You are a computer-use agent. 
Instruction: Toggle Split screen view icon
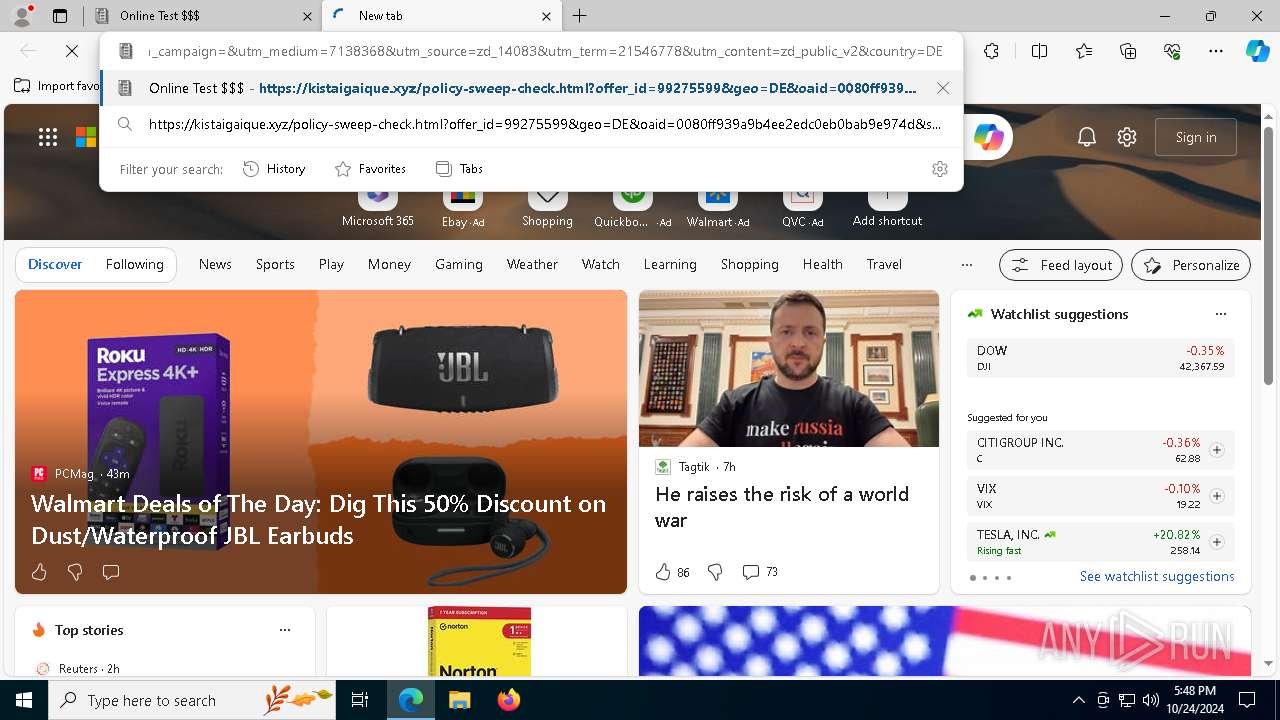(1039, 51)
